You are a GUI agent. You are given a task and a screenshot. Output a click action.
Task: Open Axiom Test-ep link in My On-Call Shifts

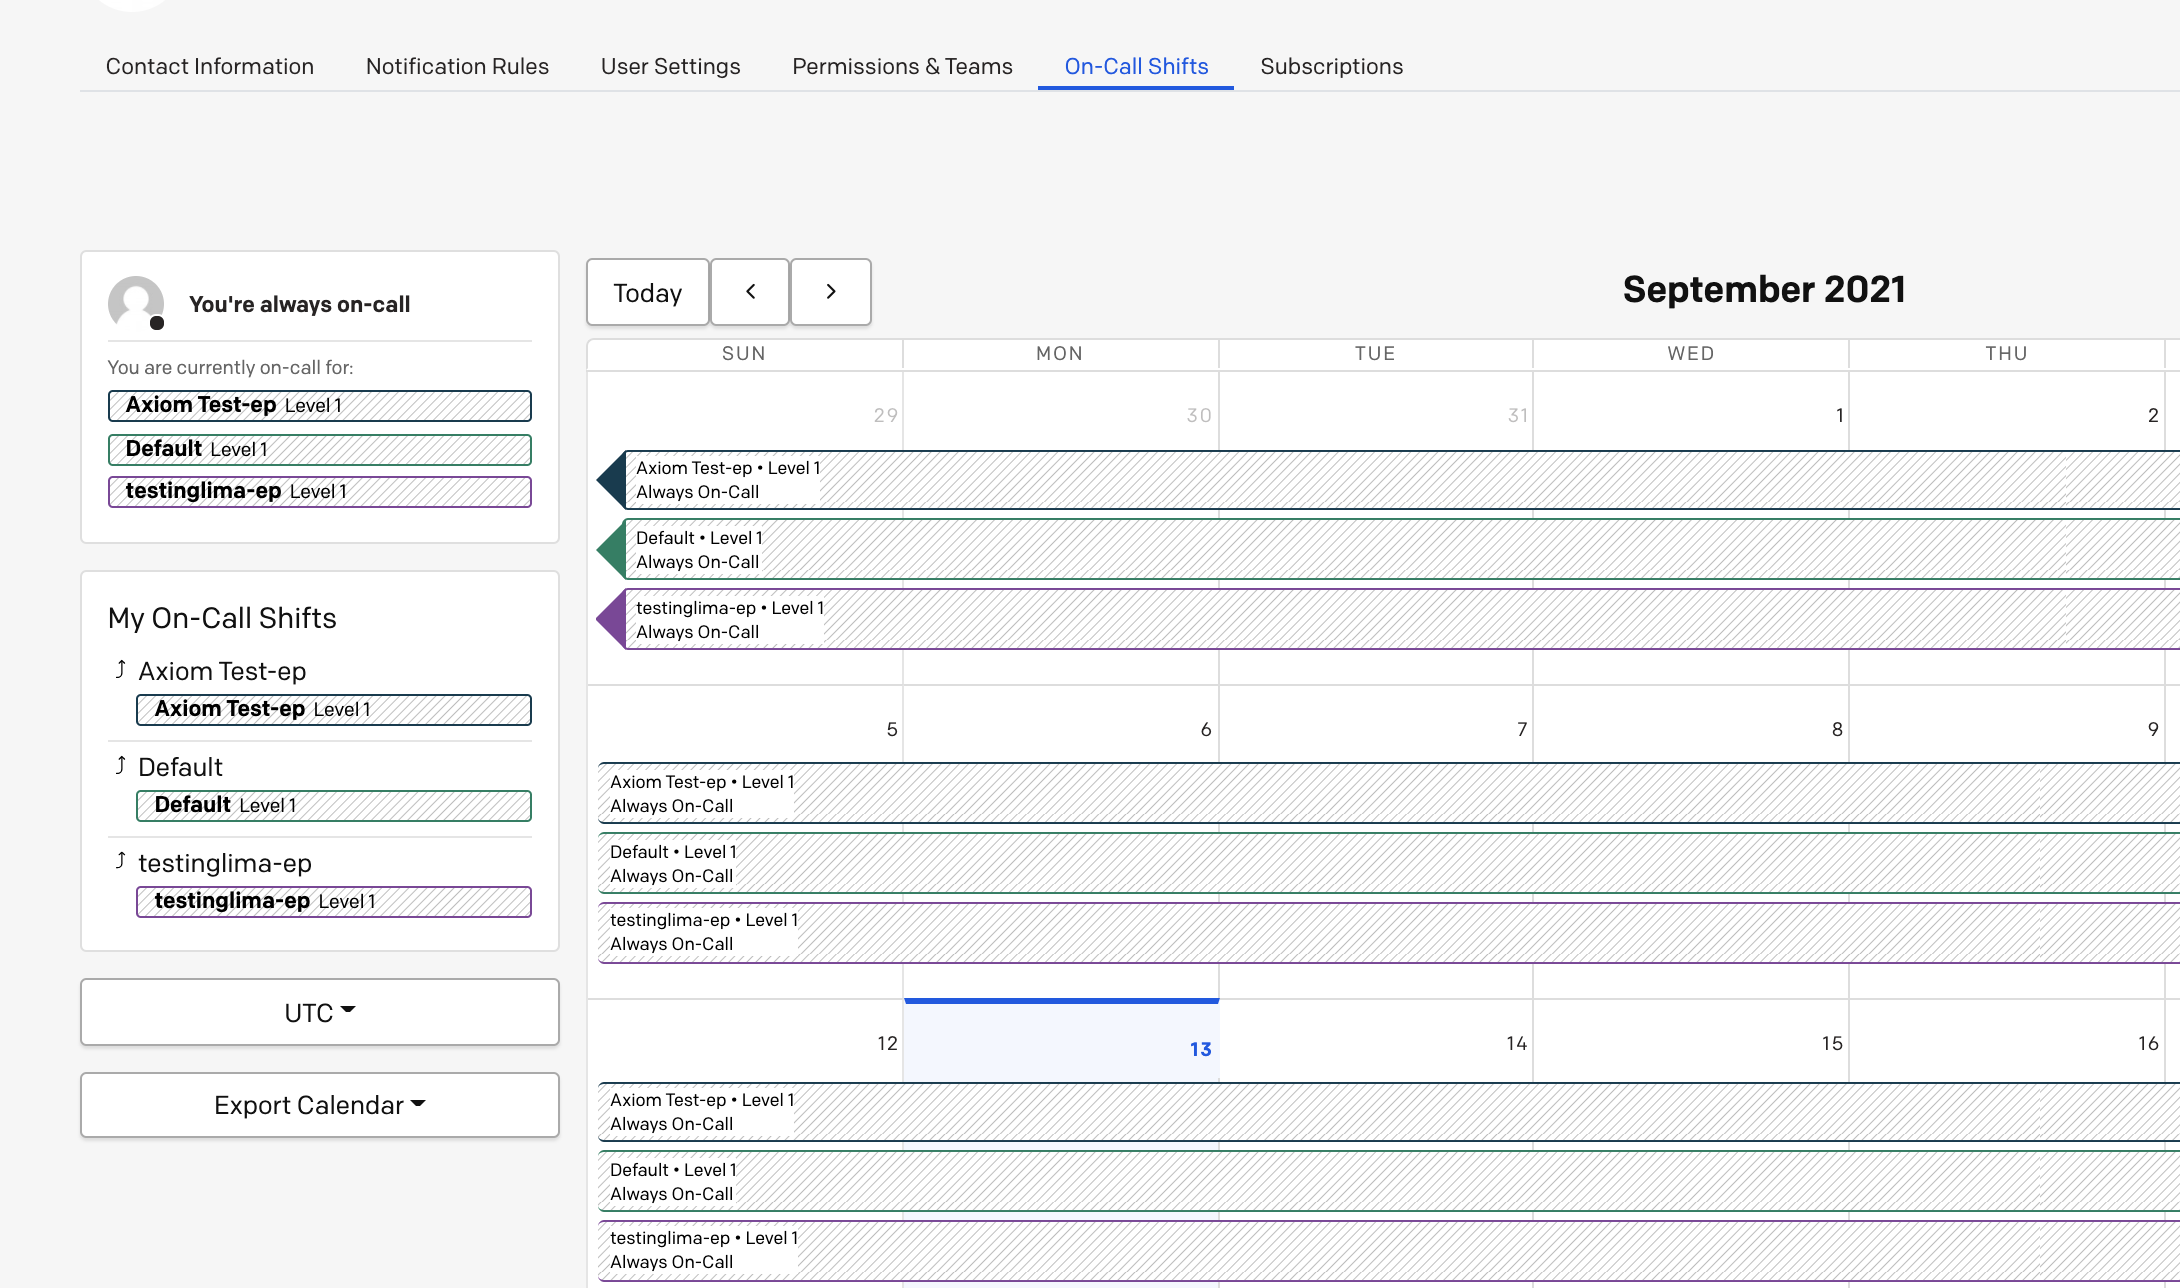pos(222,671)
